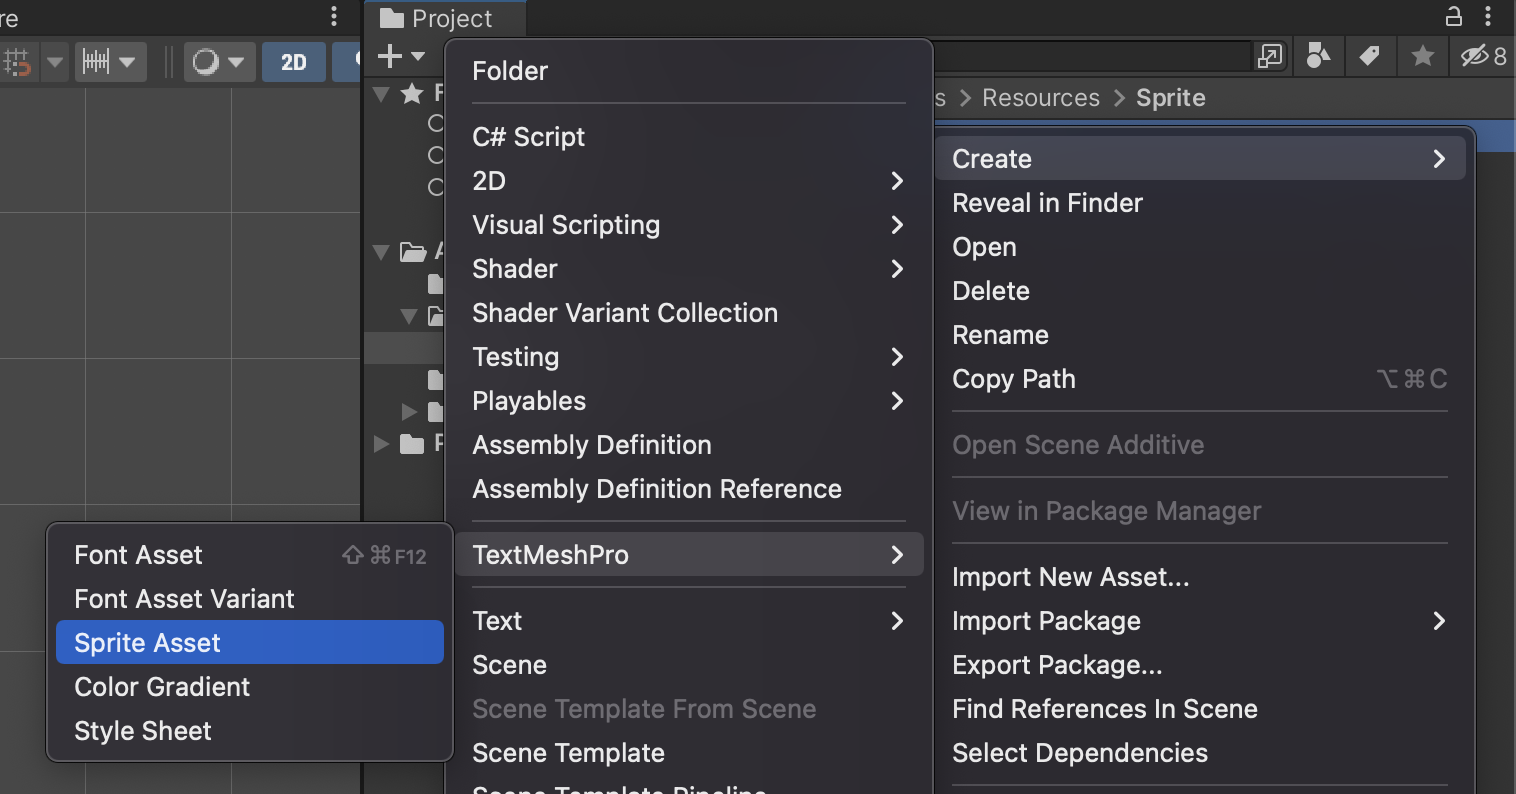Toggle 2D view mode
Viewport: 1516px width, 794px height.
pyautogui.click(x=293, y=61)
